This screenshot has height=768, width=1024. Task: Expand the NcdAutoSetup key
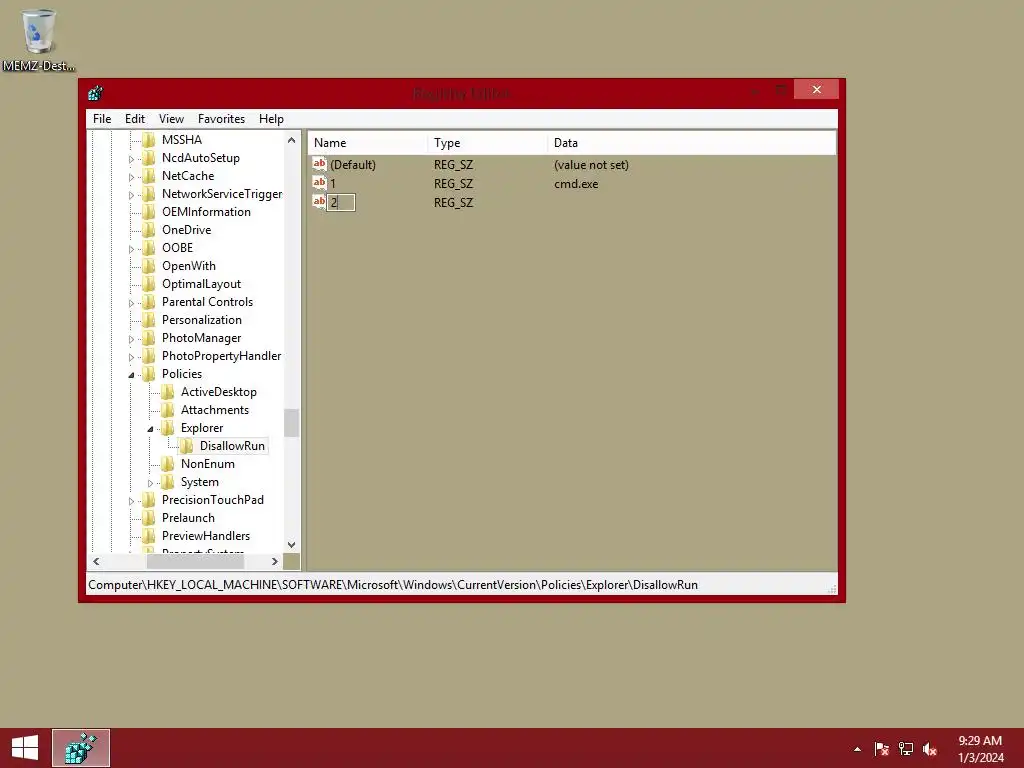click(x=131, y=159)
